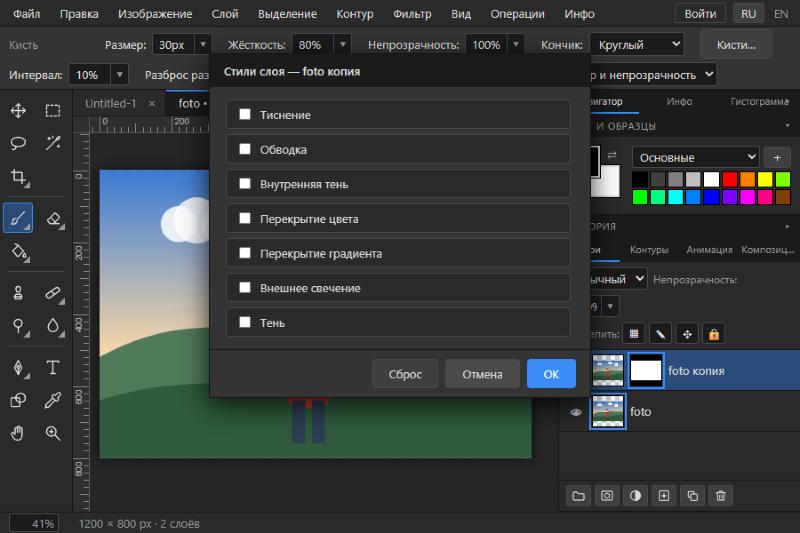800x533 pixels.
Task: Duplicate the selected layer
Action: 692,496
